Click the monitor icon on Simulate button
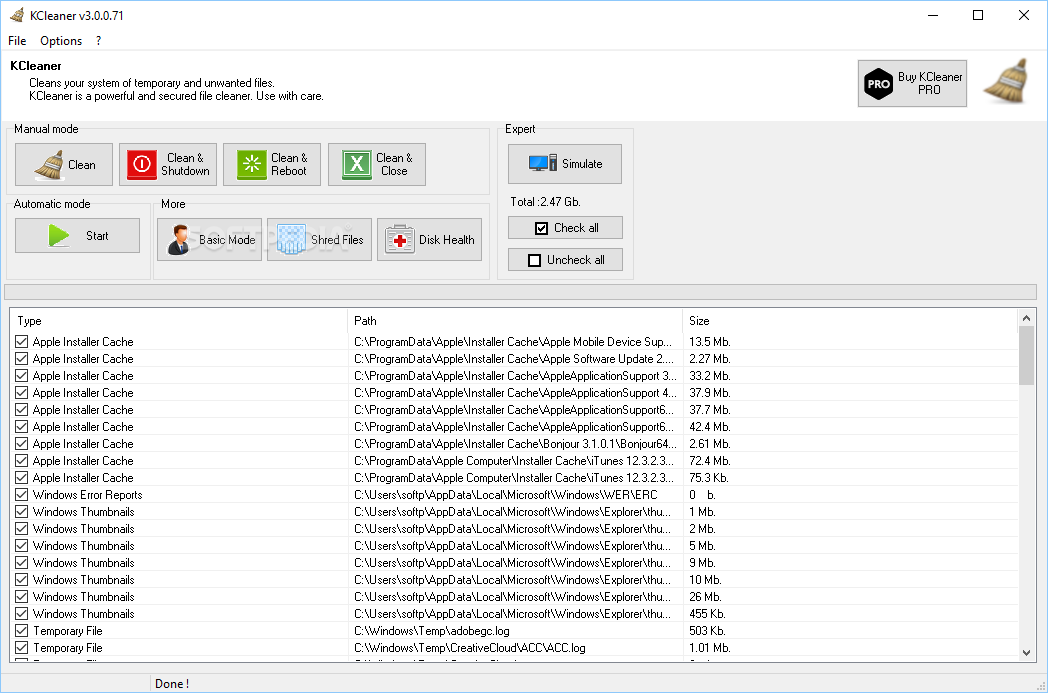 [542, 163]
